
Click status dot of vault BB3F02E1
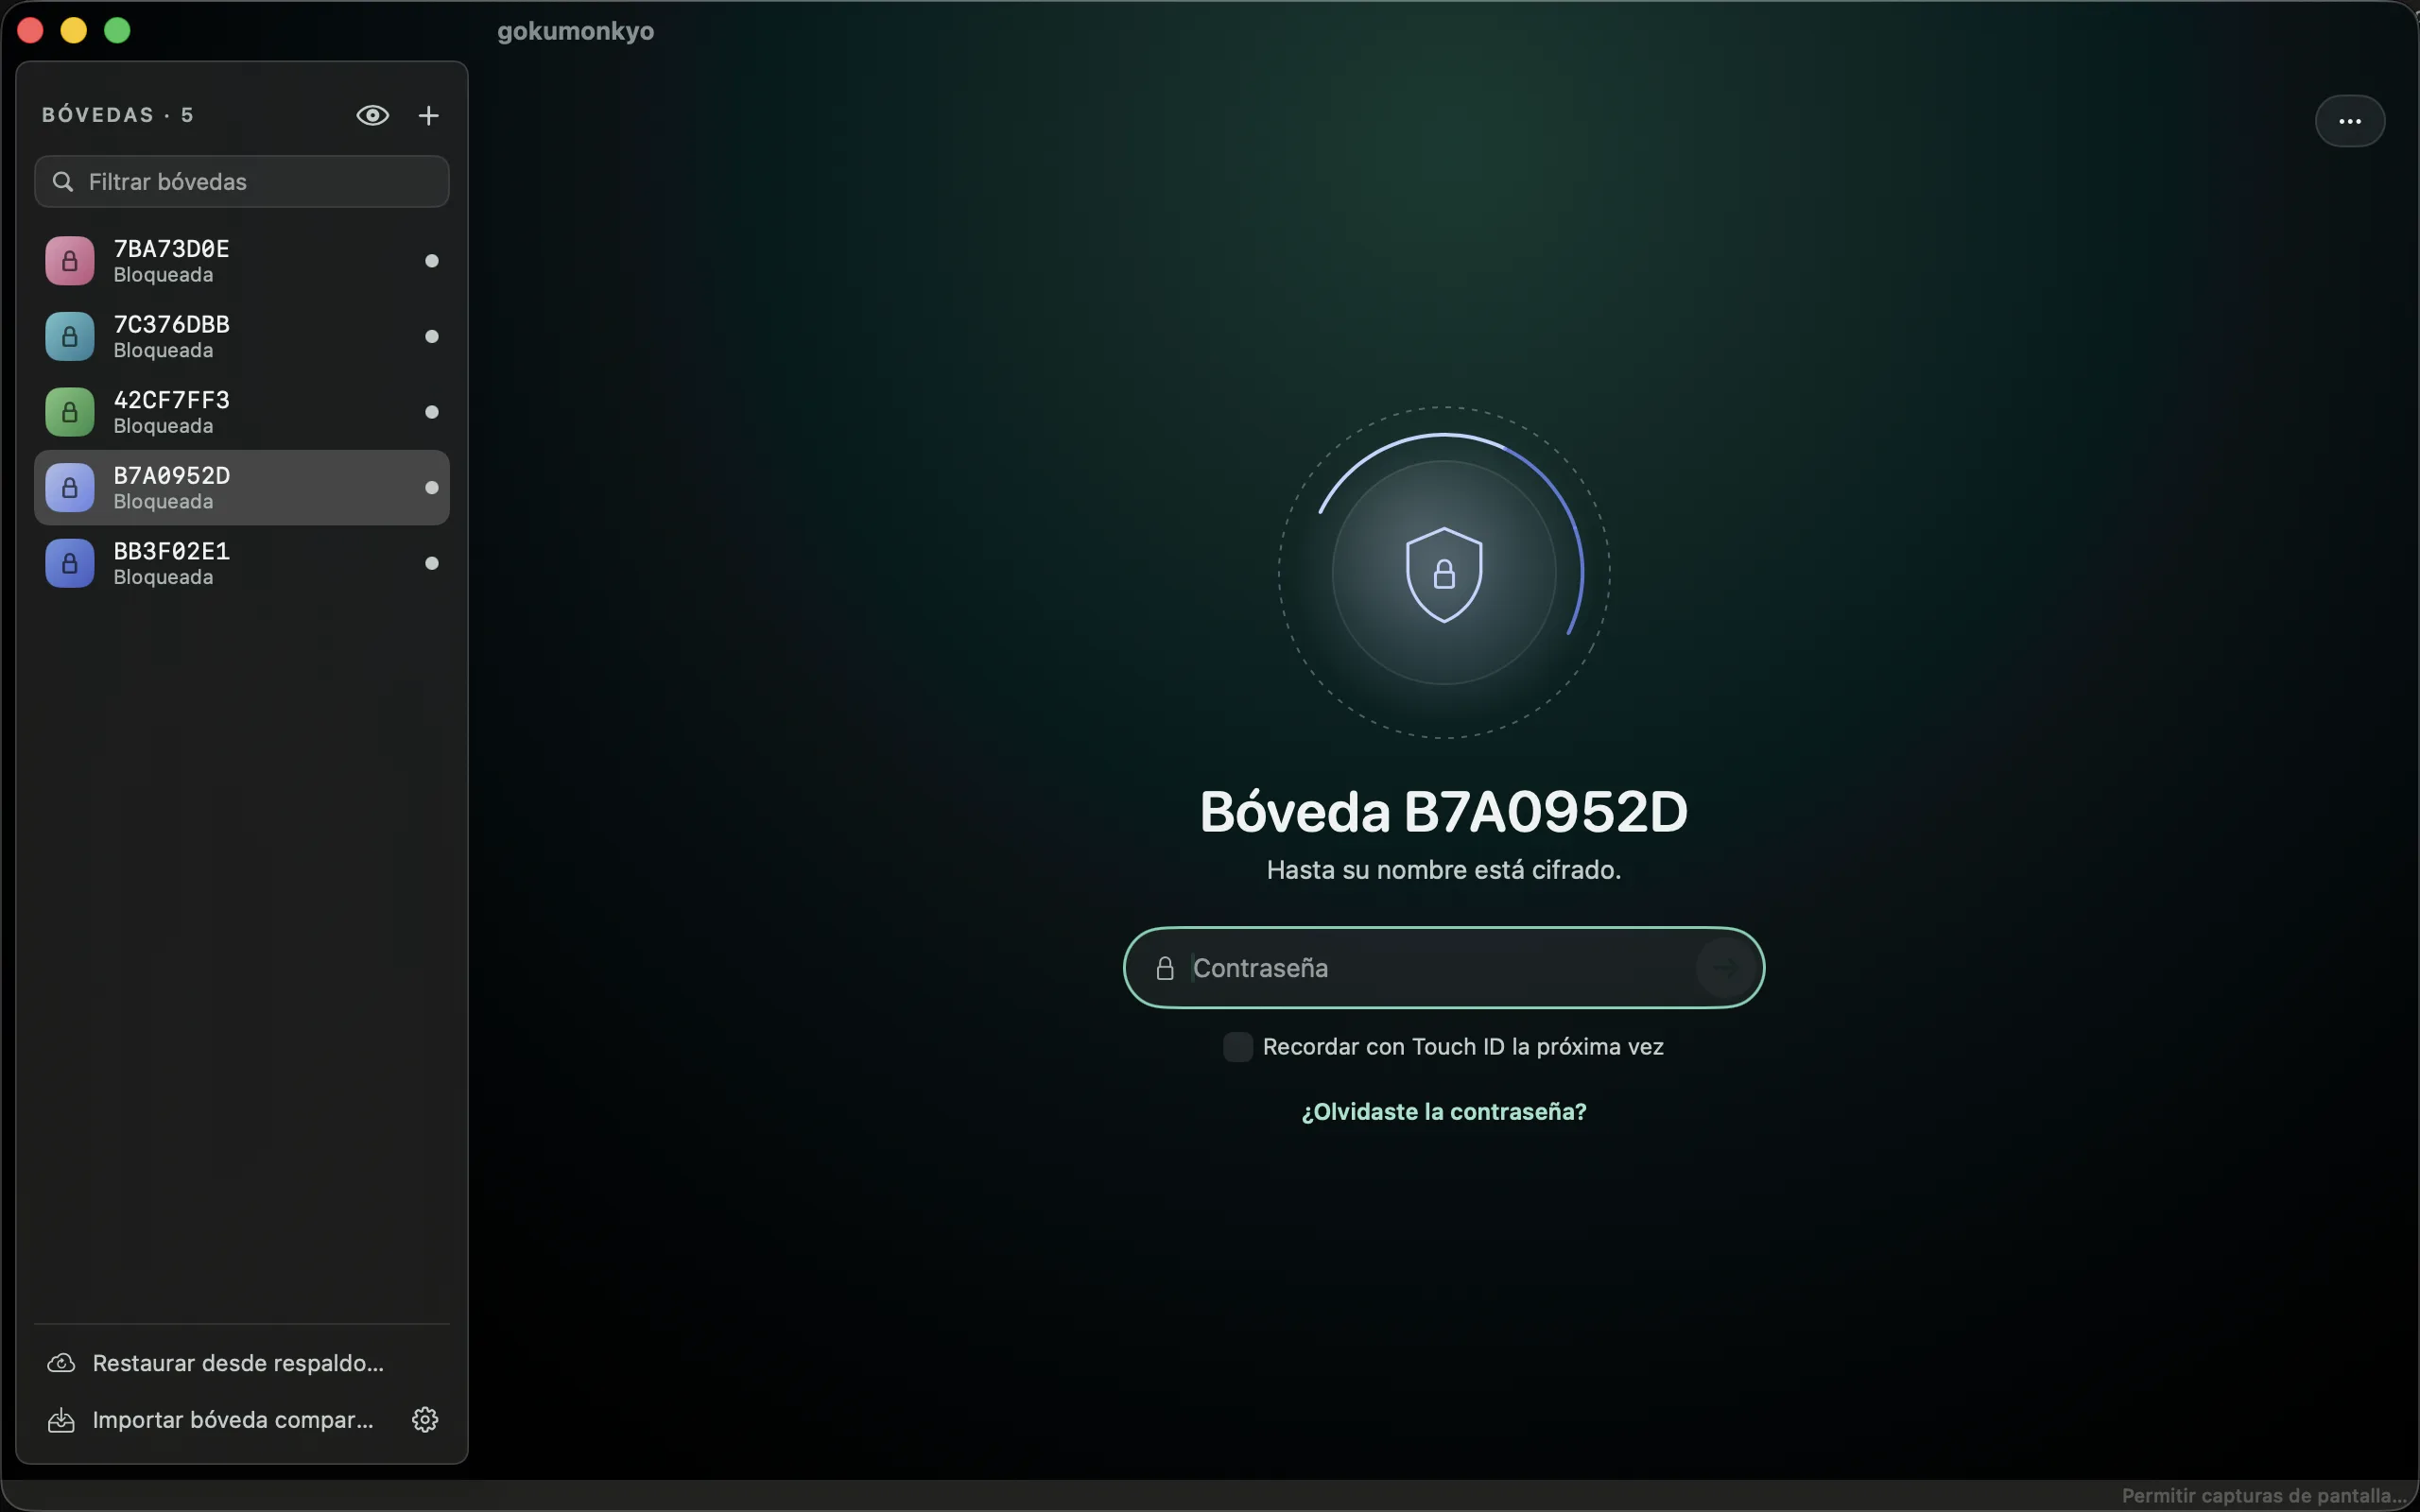(x=432, y=563)
